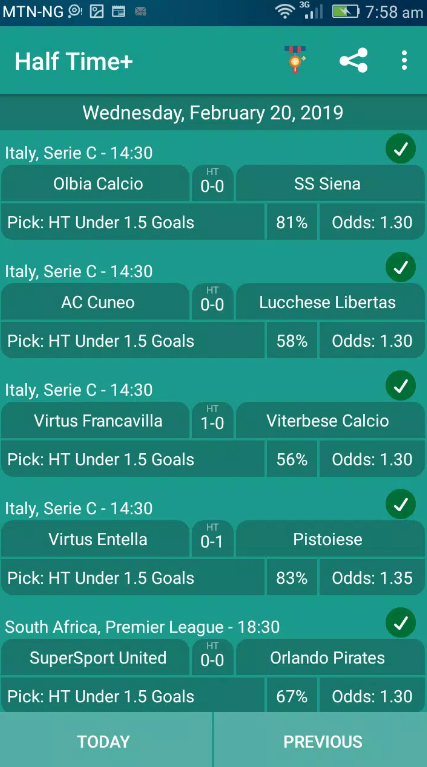This screenshot has width=427, height=767.
Task: Tap the date header Wednesday, February 20, 2019
Action: point(213,113)
